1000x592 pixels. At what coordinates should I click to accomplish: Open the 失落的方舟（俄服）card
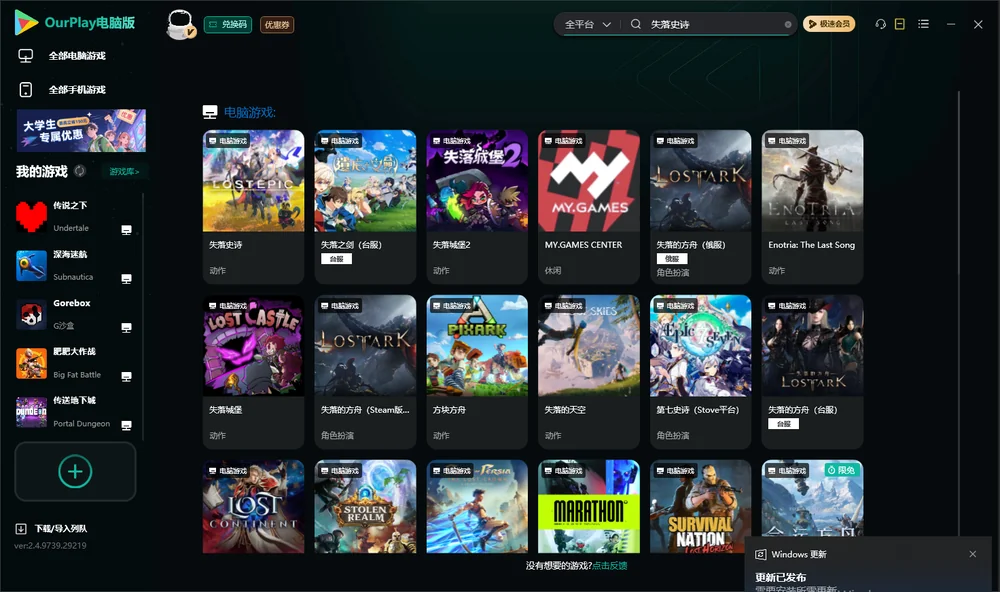701,207
